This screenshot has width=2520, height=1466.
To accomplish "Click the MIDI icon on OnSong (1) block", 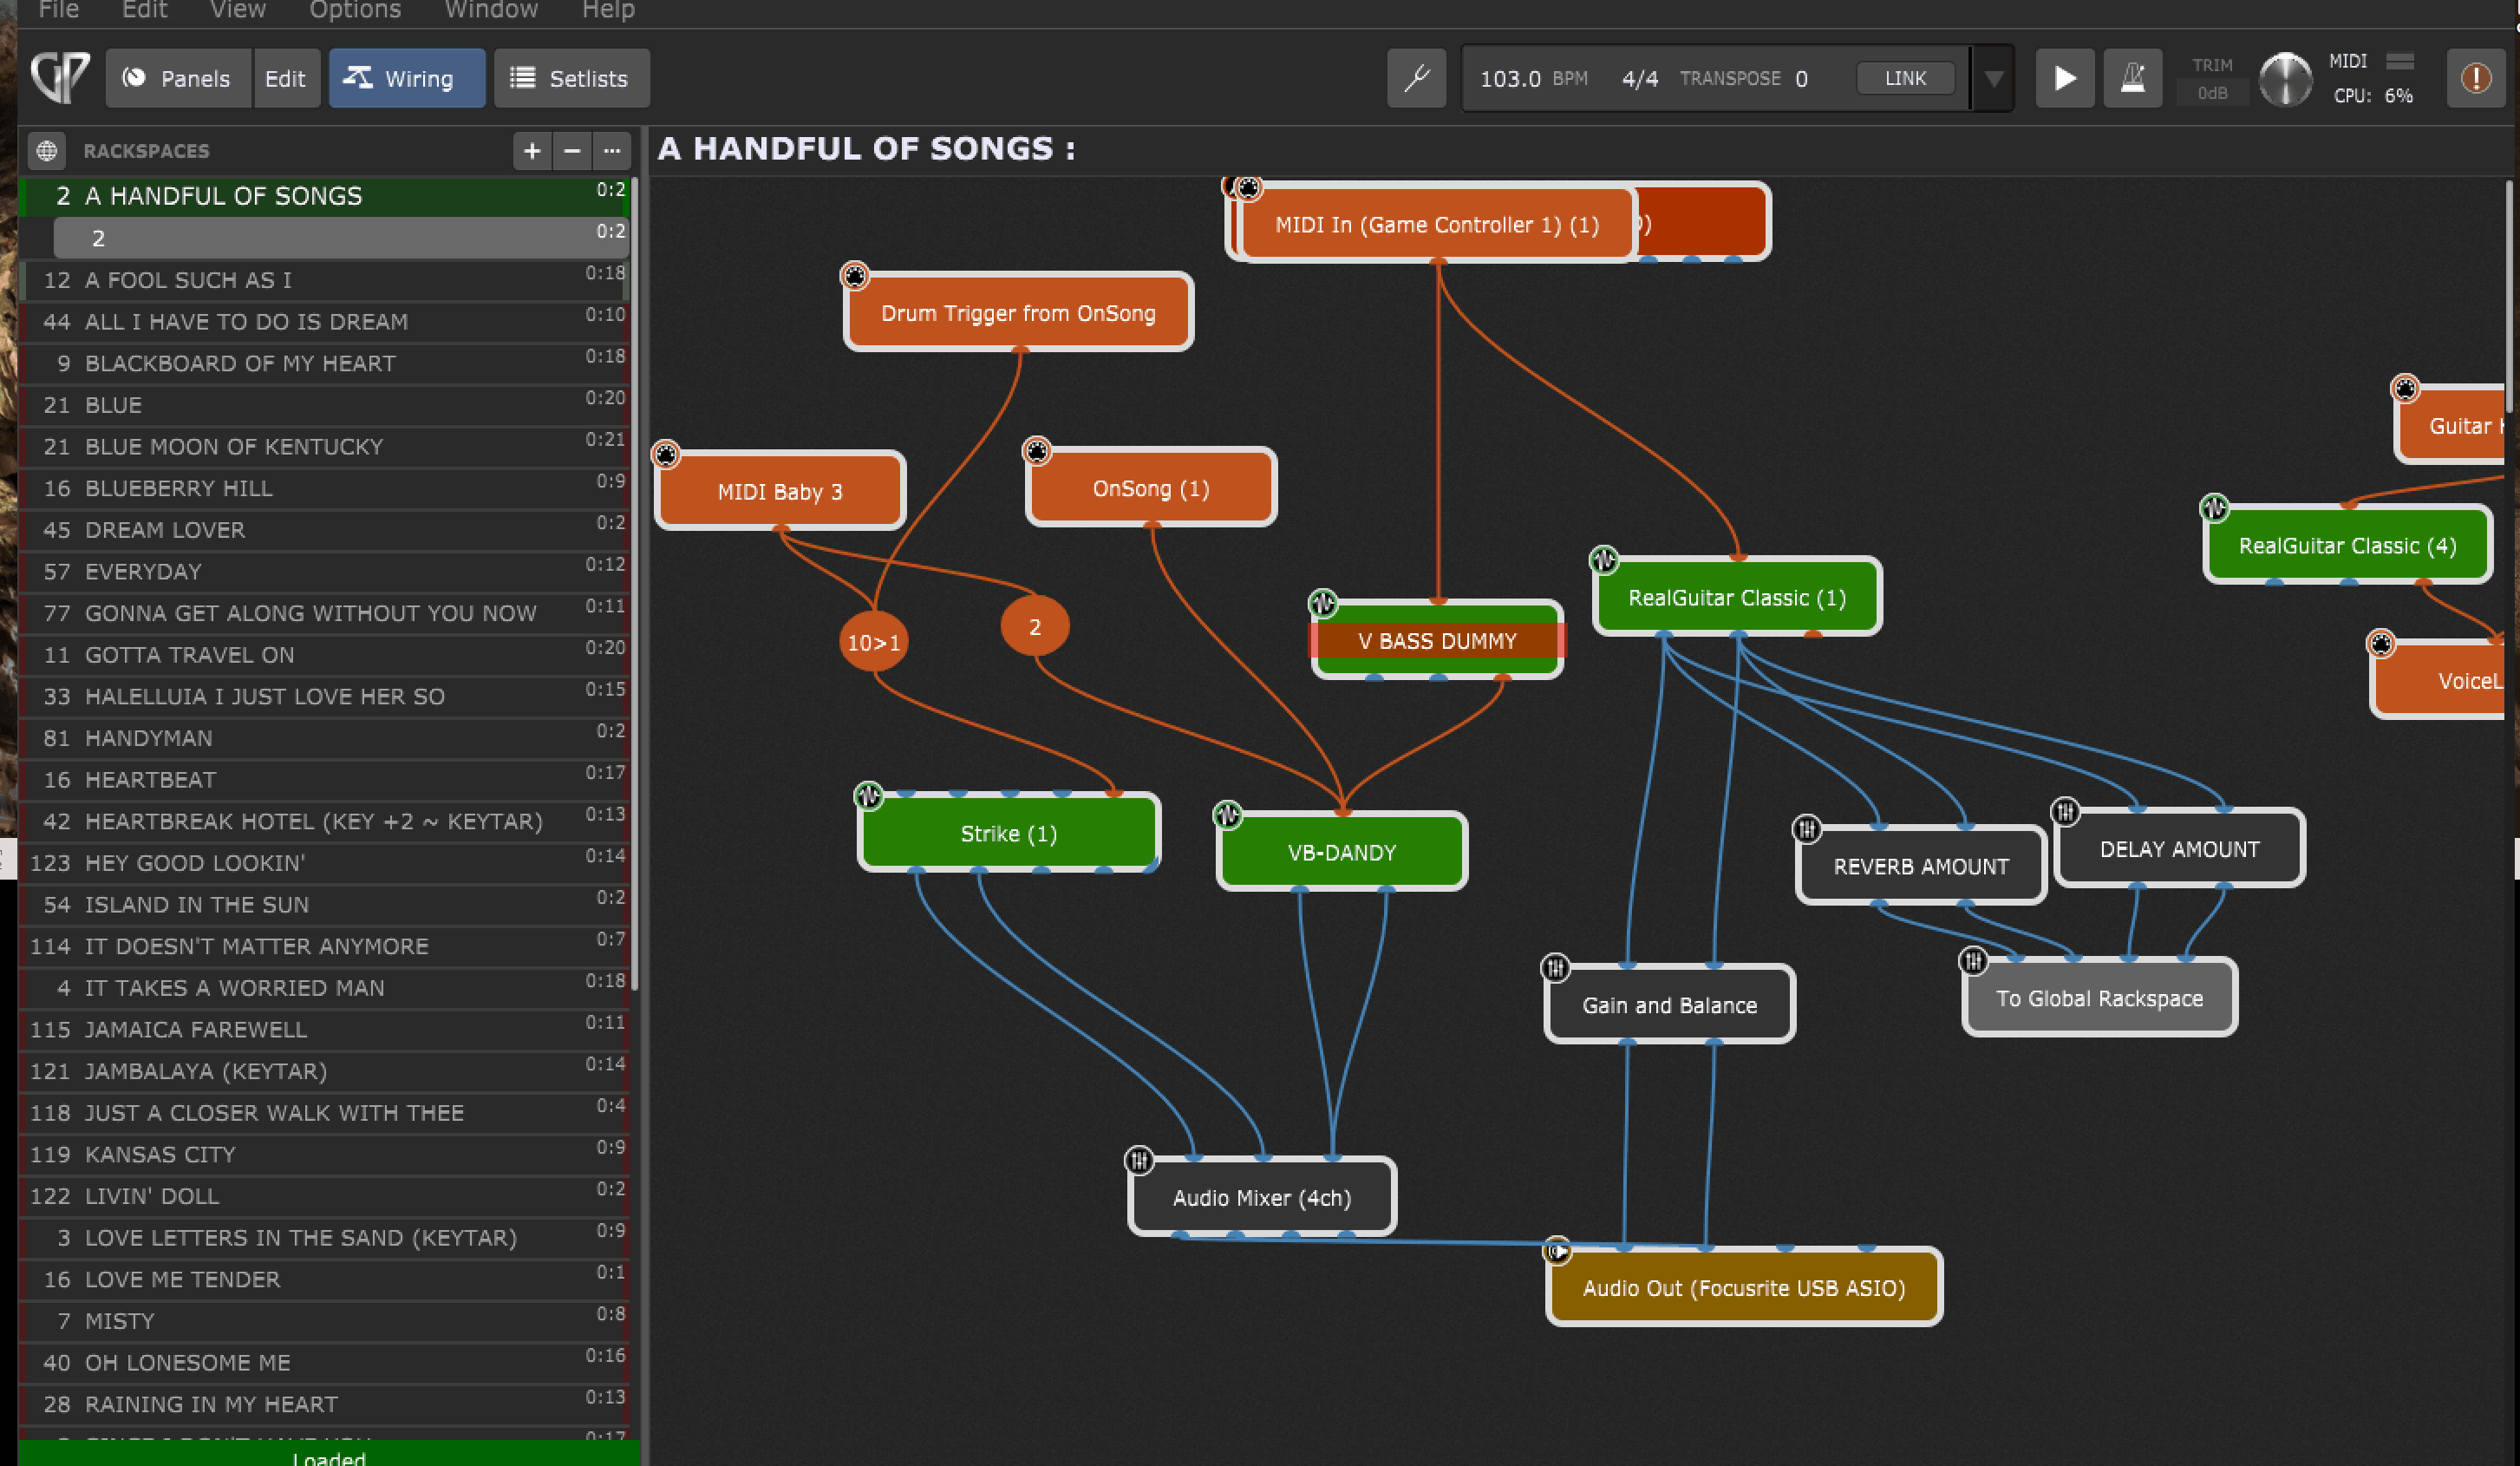I will click(1037, 451).
